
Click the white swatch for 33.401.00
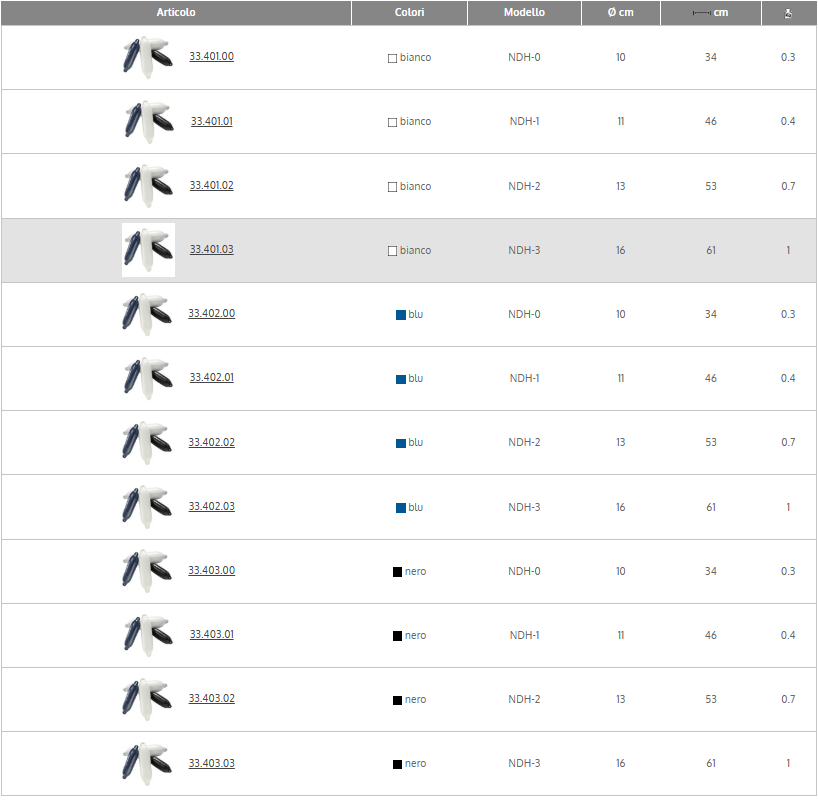(x=392, y=58)
